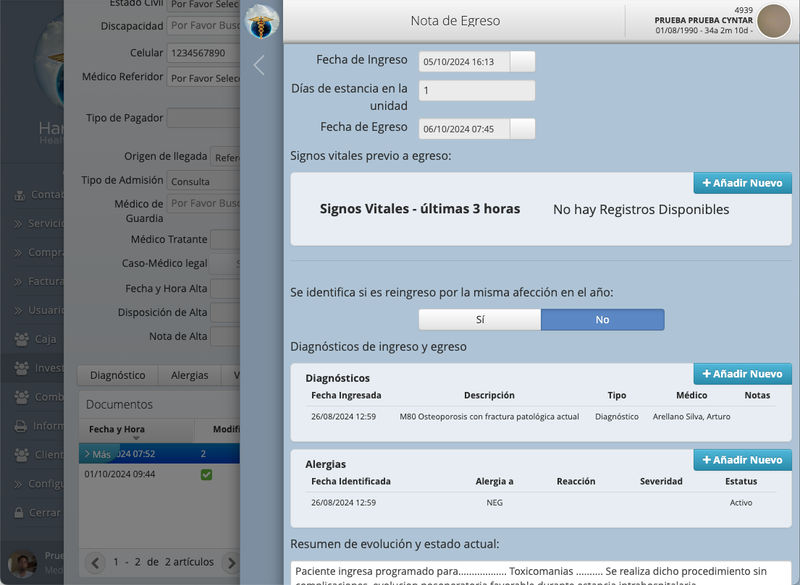The height and width of the screenshot is (585, 800).
Task: Click Añadir Nuevo in Alergias section
Action: [x=742, y=460]
